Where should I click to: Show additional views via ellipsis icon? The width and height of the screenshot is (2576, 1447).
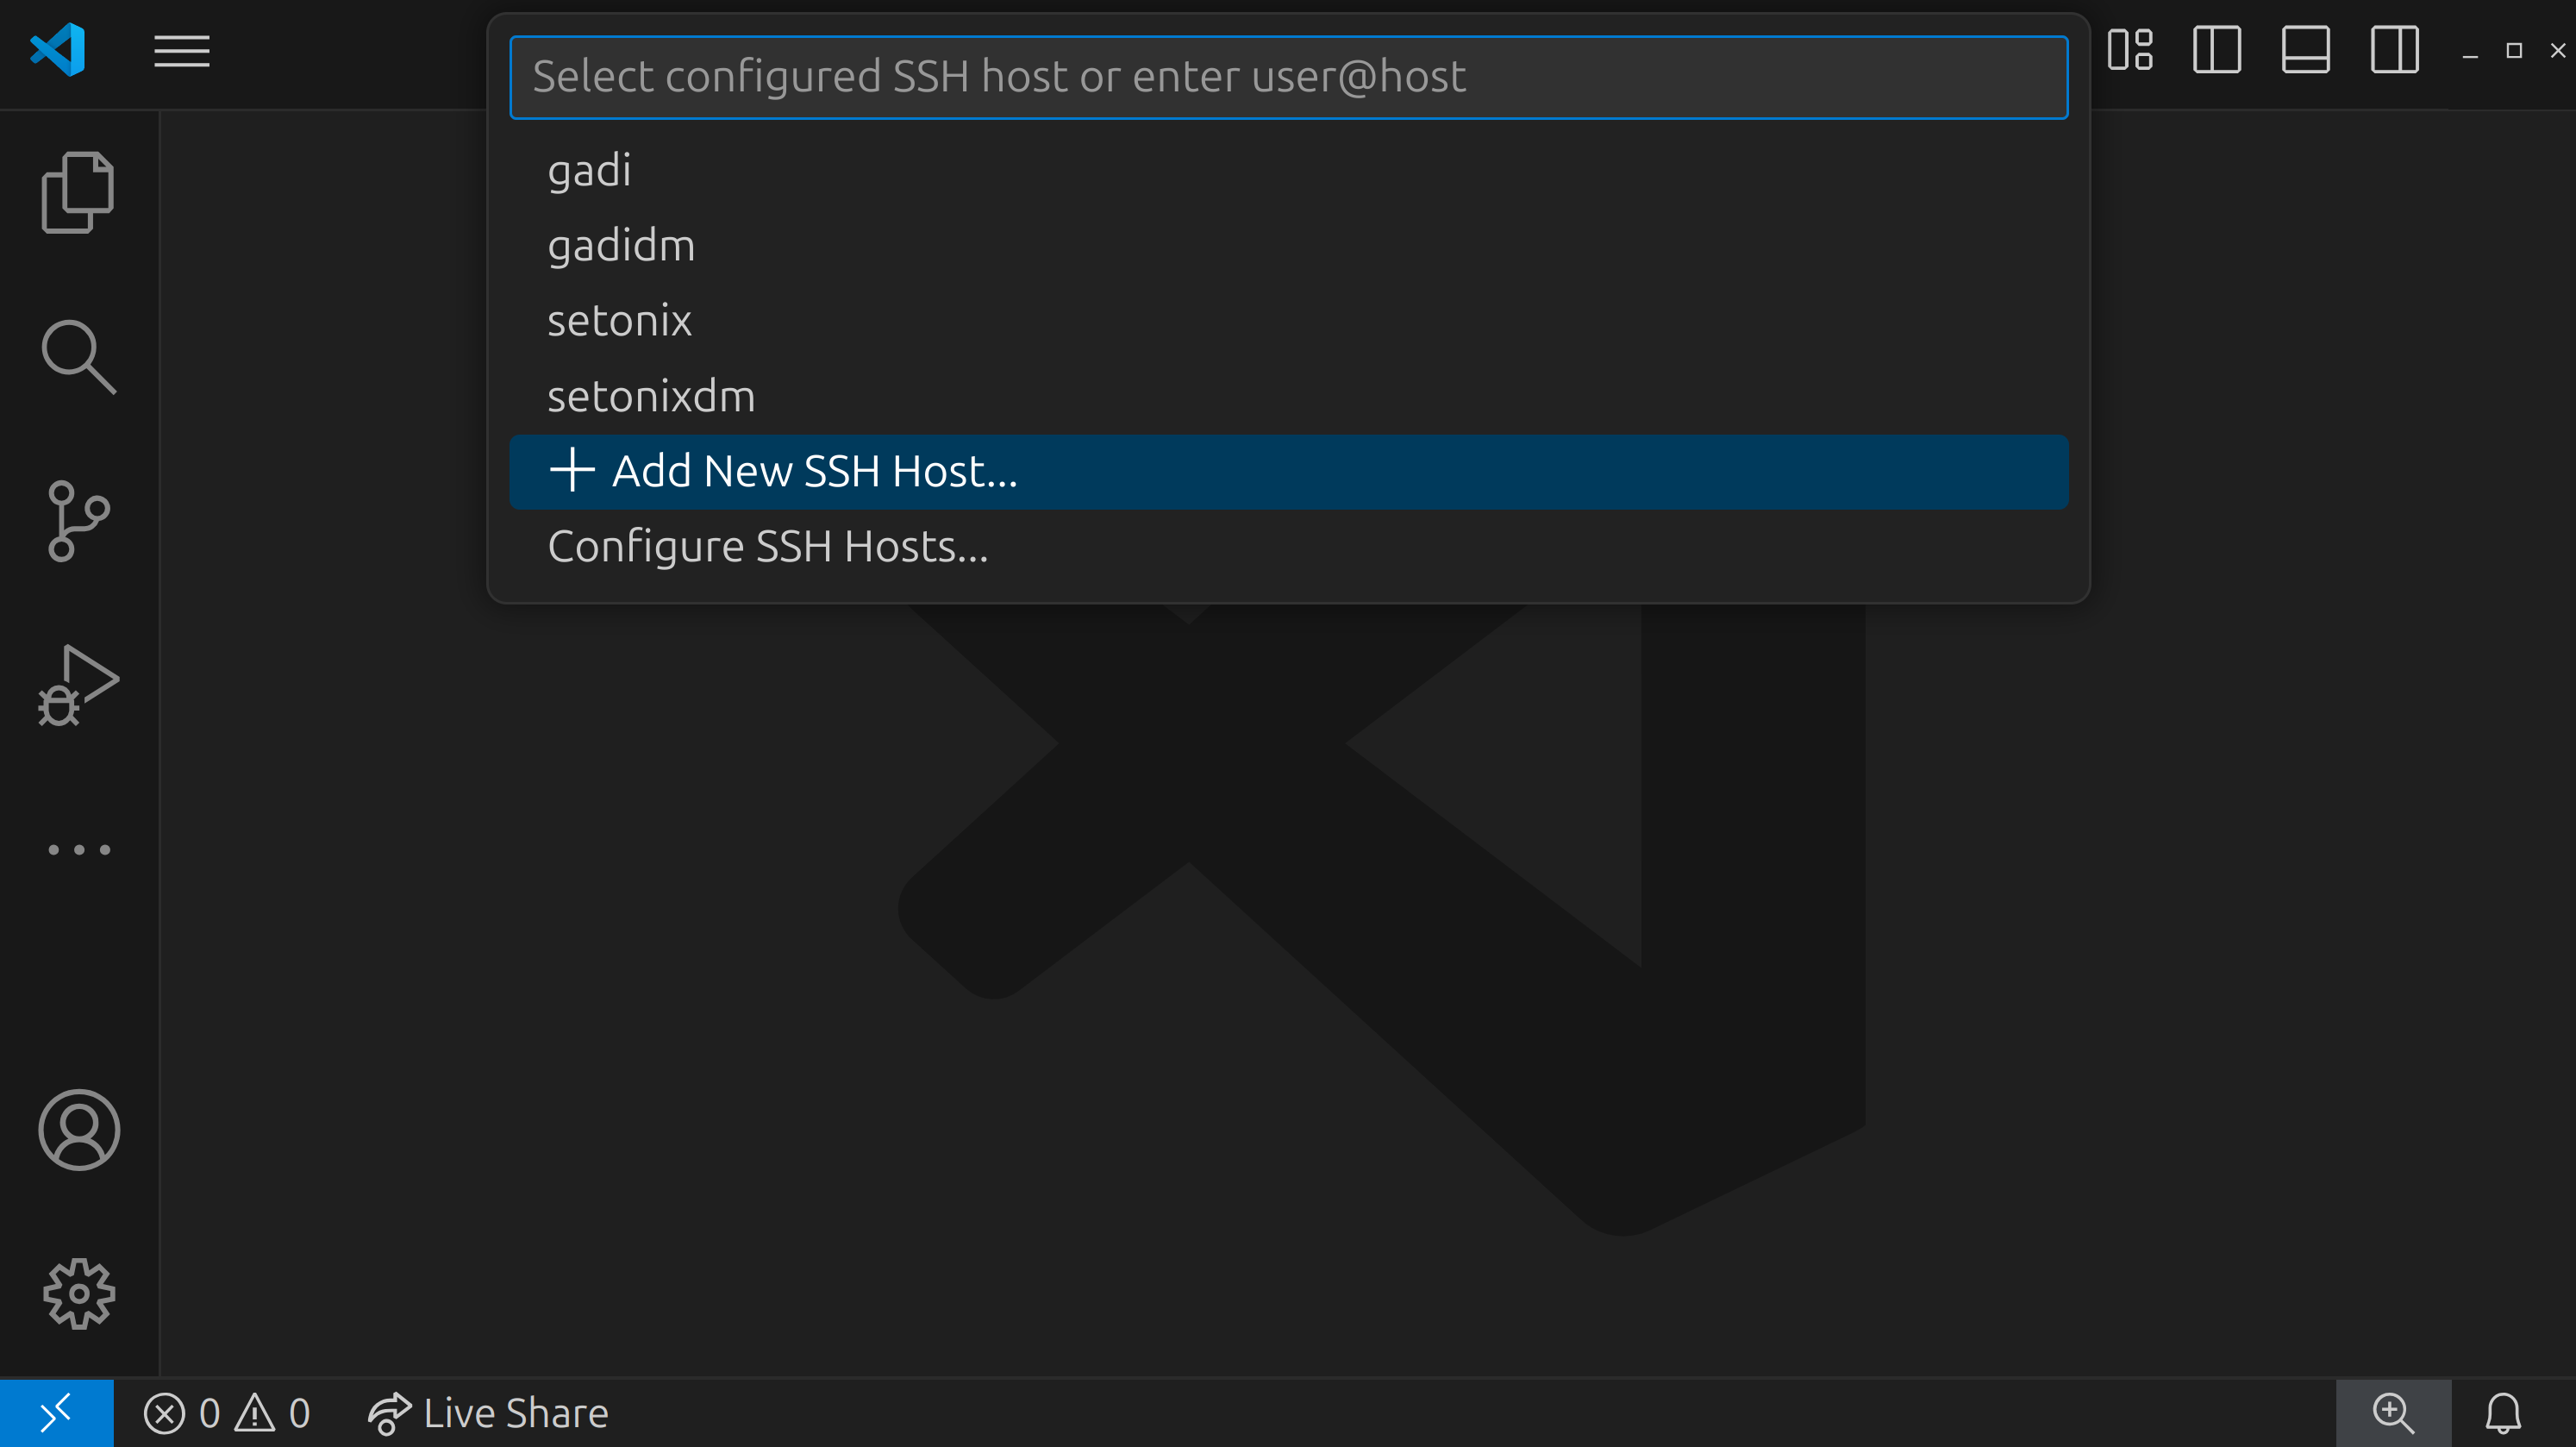click(78, 850)
